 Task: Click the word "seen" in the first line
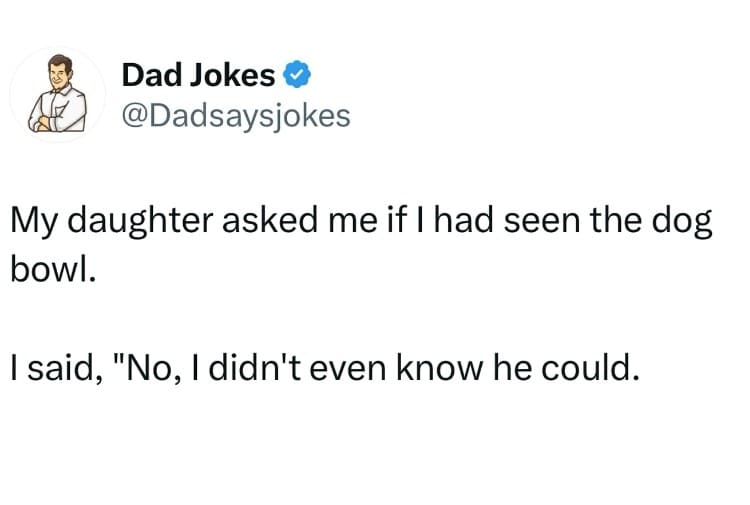coord(541,222)
